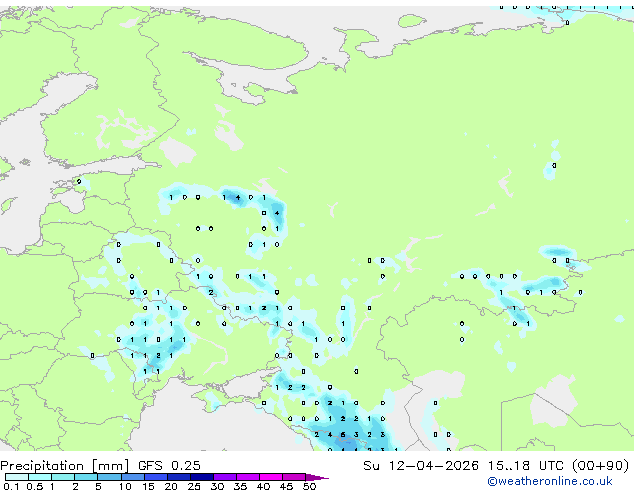Image resolution: width=634 pixels, height=490 pixels.
Task: Select the 'GFS 0.25' model label
Action: (x=169, y=466)
